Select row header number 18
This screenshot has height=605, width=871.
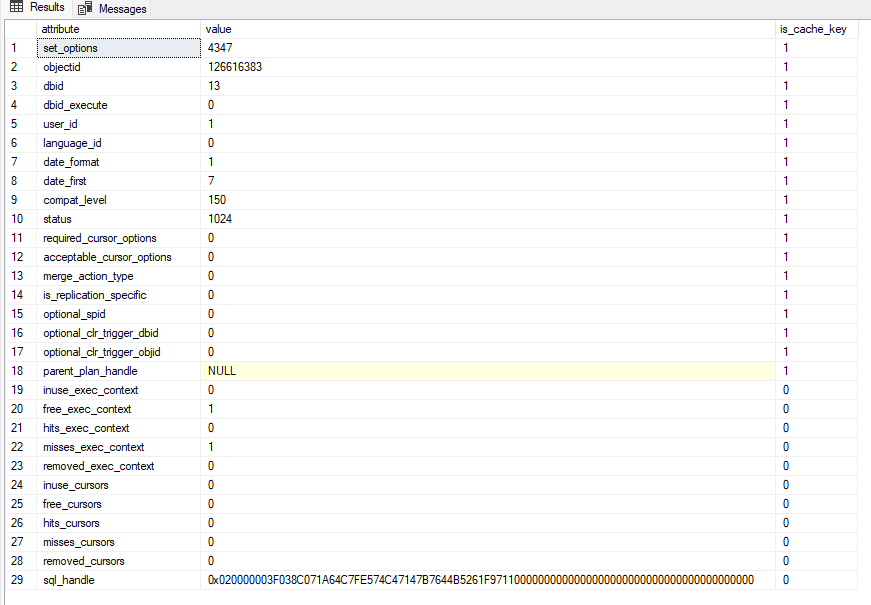tap(21, 371)
